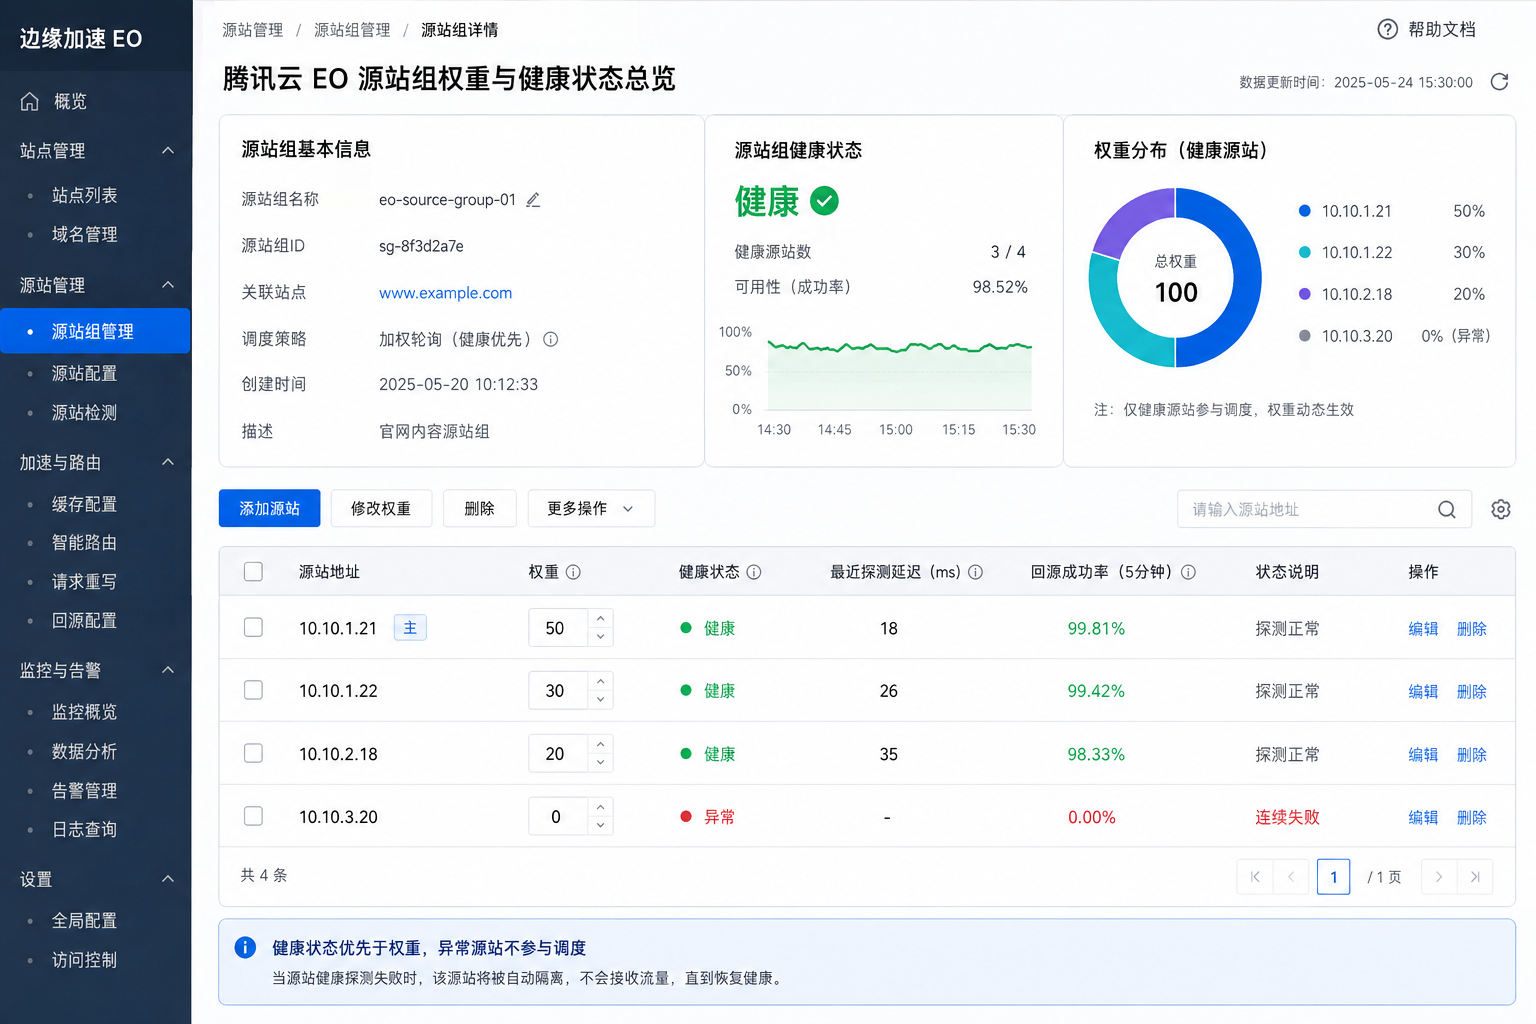
Task: Click the 10.10.1.21 blue legend dot
Action: tap(1304, 211)
